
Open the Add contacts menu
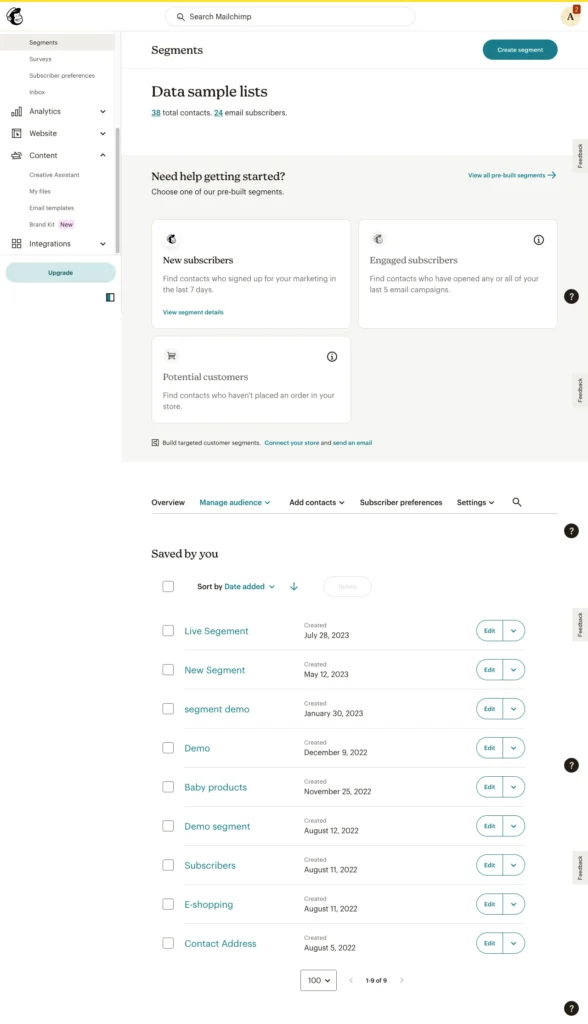[x=316, y=503]
